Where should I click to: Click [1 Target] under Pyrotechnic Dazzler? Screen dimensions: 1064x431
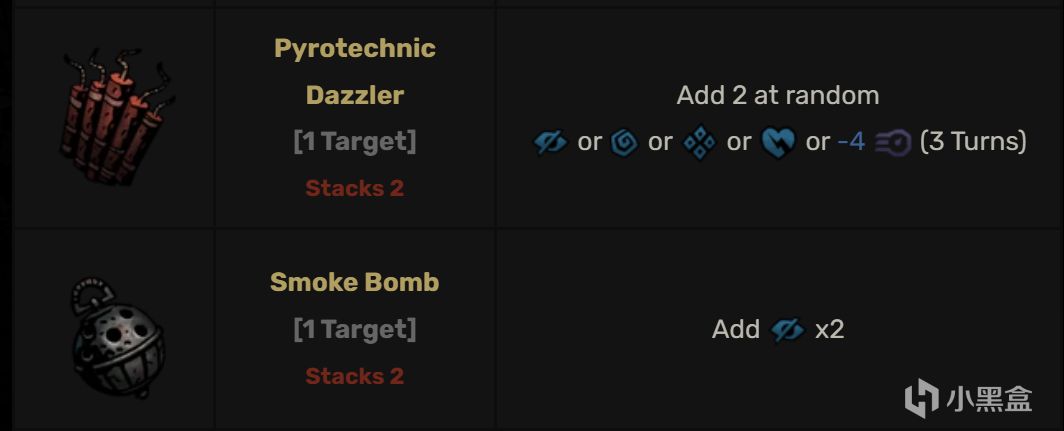[x=355, y=141]
